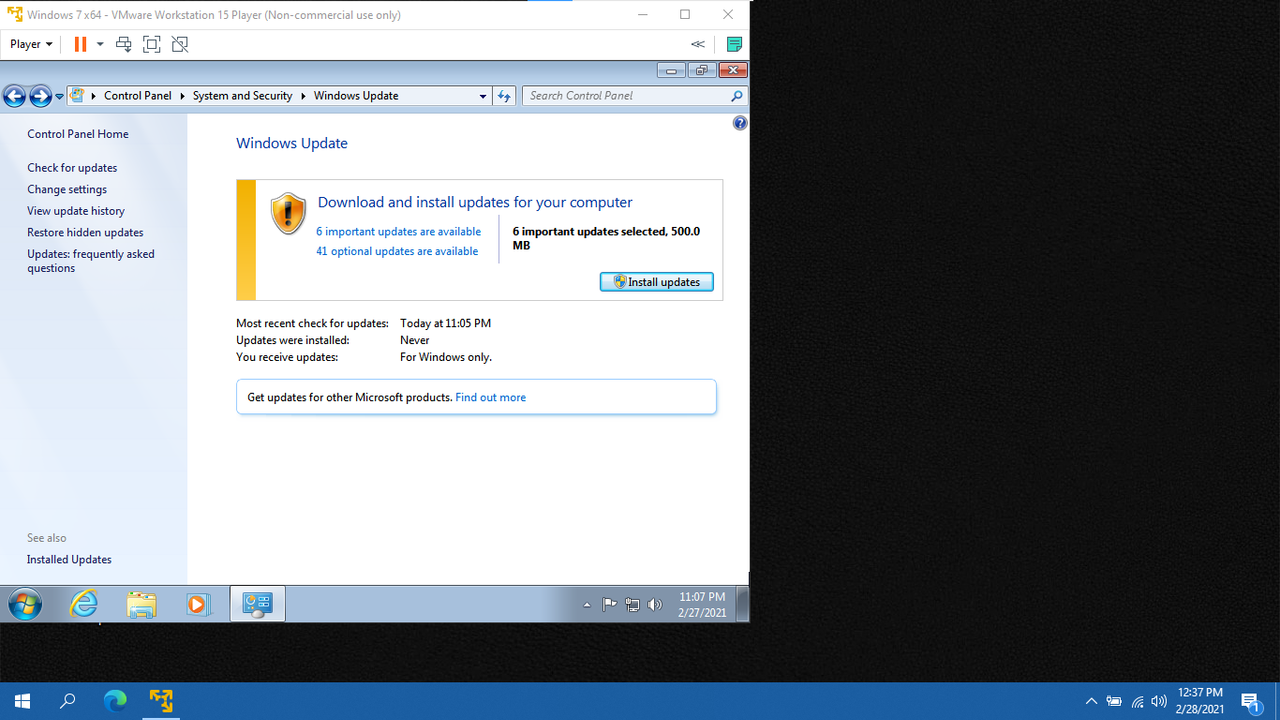1280x720 pixels.
Task: Open Windows 10 taskbar search
Action: click(68, 701)
